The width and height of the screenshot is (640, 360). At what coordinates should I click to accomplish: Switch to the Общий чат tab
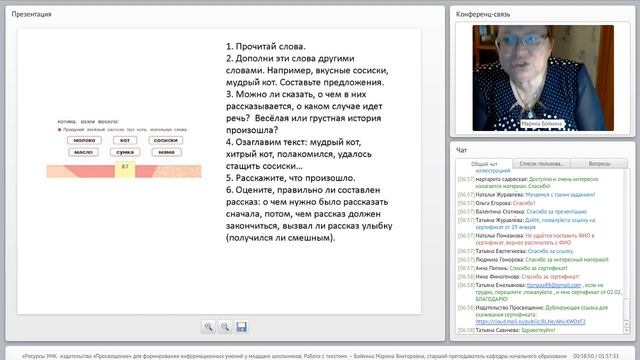(x=484, y=164)
